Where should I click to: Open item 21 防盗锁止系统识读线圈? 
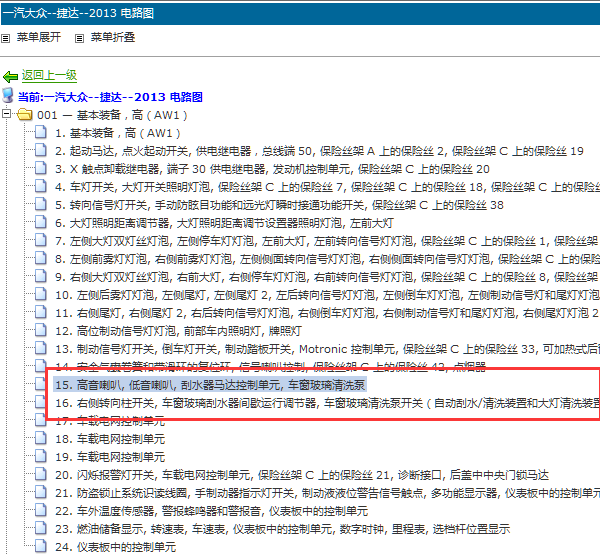point(327,493)
